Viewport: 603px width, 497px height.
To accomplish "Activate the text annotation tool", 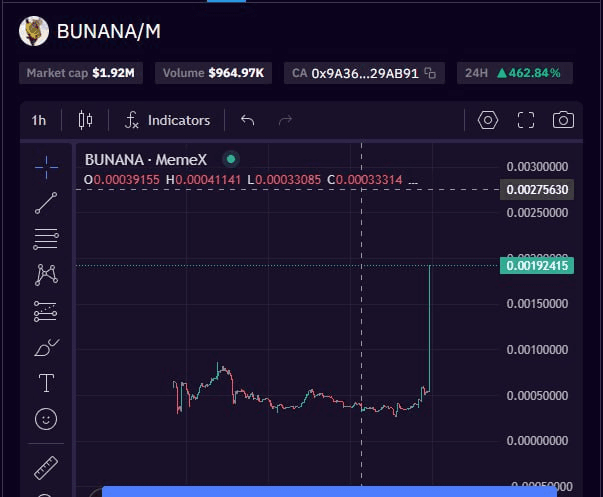I will coord(46,383).
